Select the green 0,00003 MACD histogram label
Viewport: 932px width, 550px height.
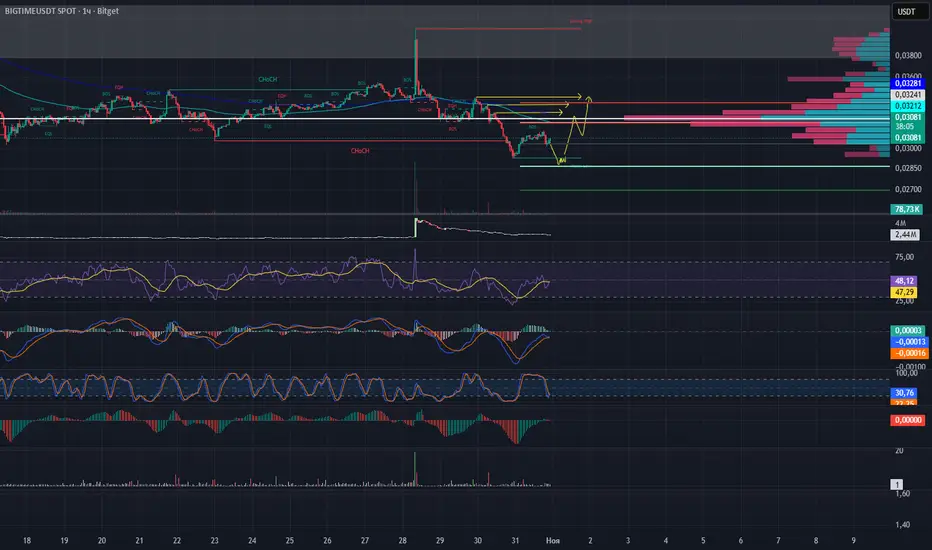click(908, 331)
